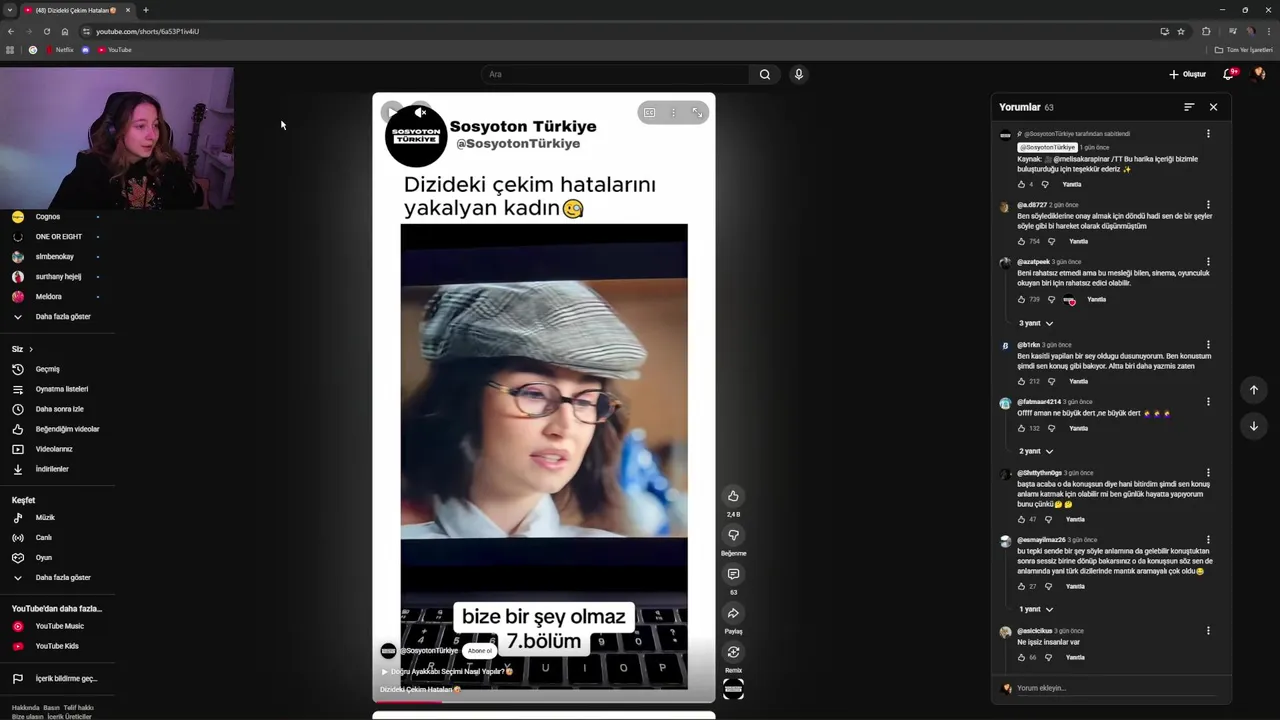Open YouTube Music link in sidebar
This screenshot has height=720, width=1280.
pyautogui.click(x=60, y=627)
